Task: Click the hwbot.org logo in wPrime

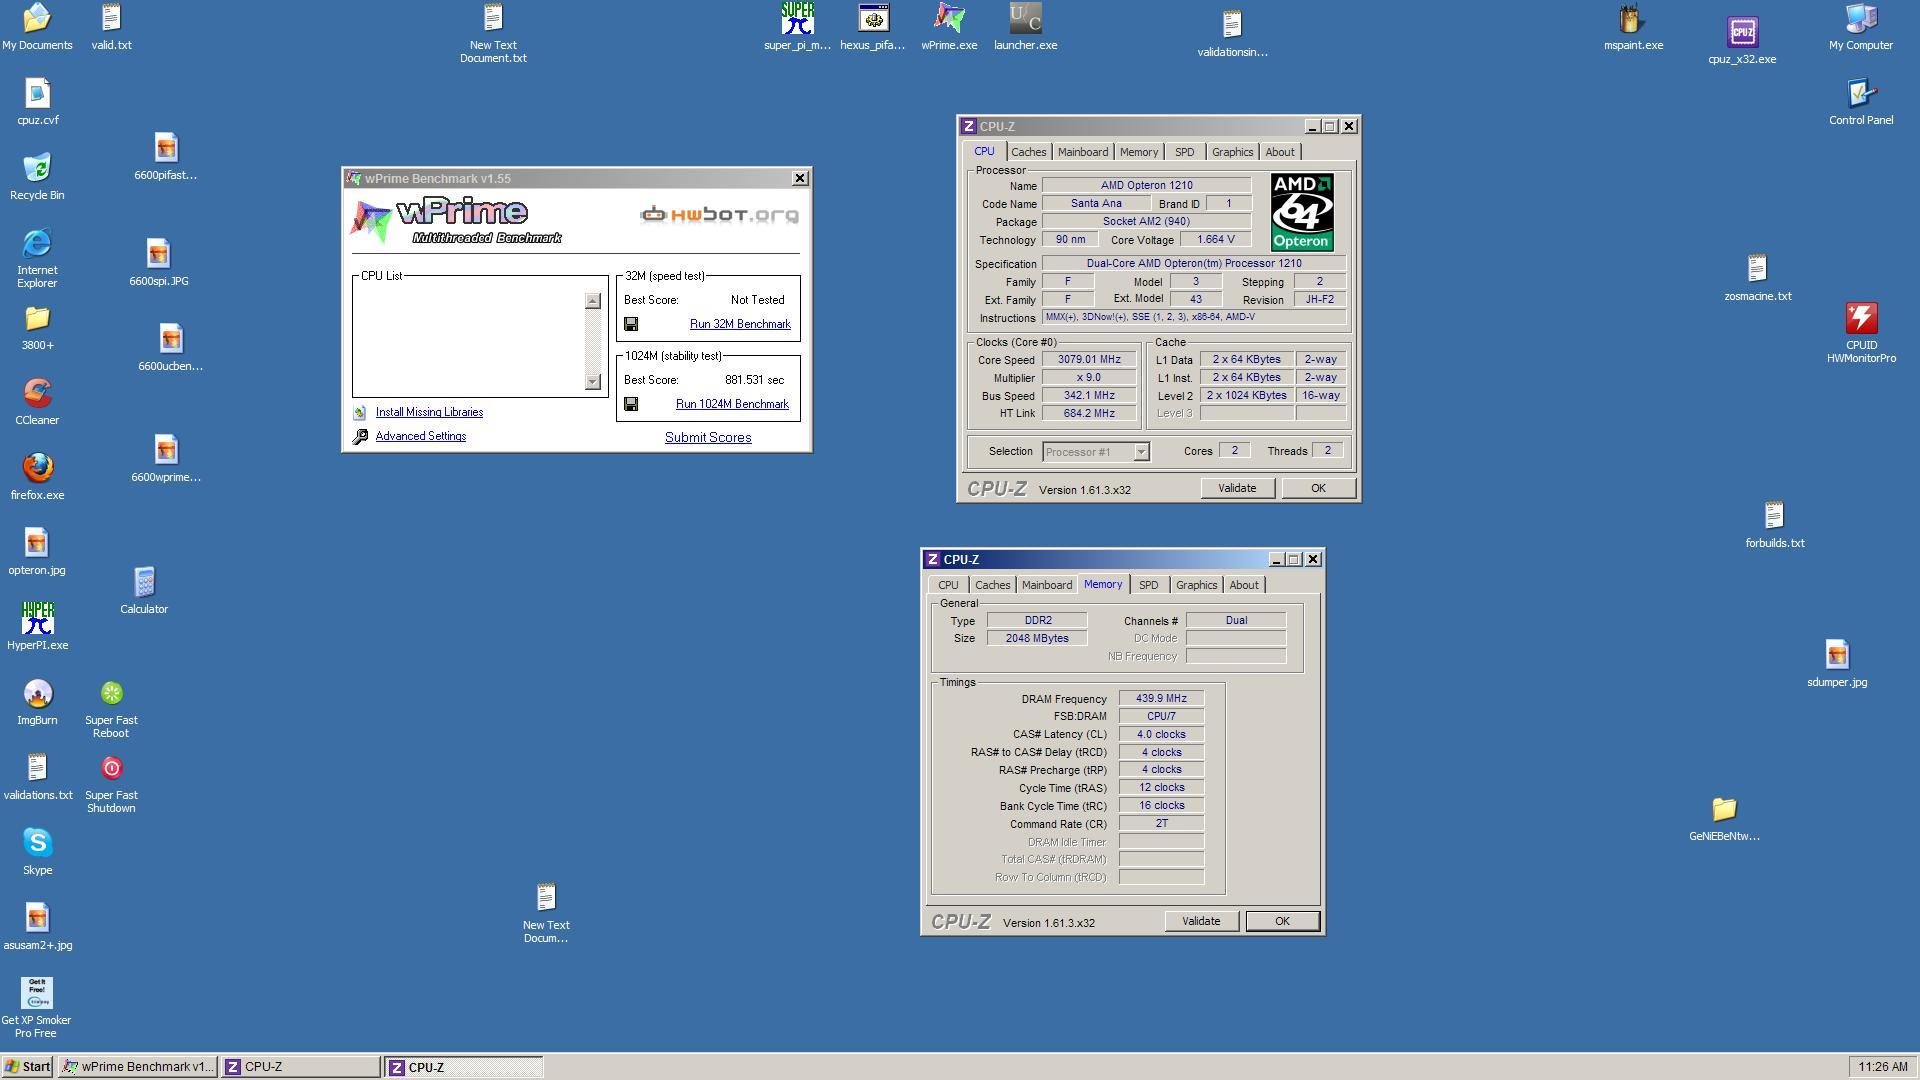Action: pos(720,215)
